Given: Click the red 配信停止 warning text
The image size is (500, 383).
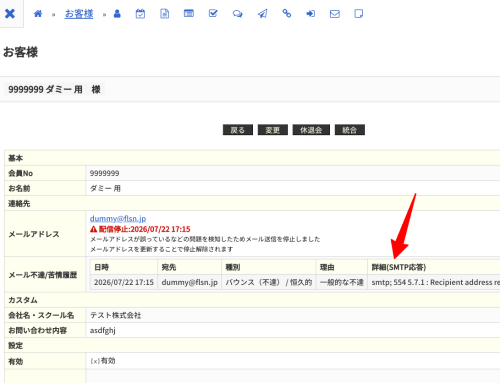Looking at the screenshot, I should click(140, 229).
